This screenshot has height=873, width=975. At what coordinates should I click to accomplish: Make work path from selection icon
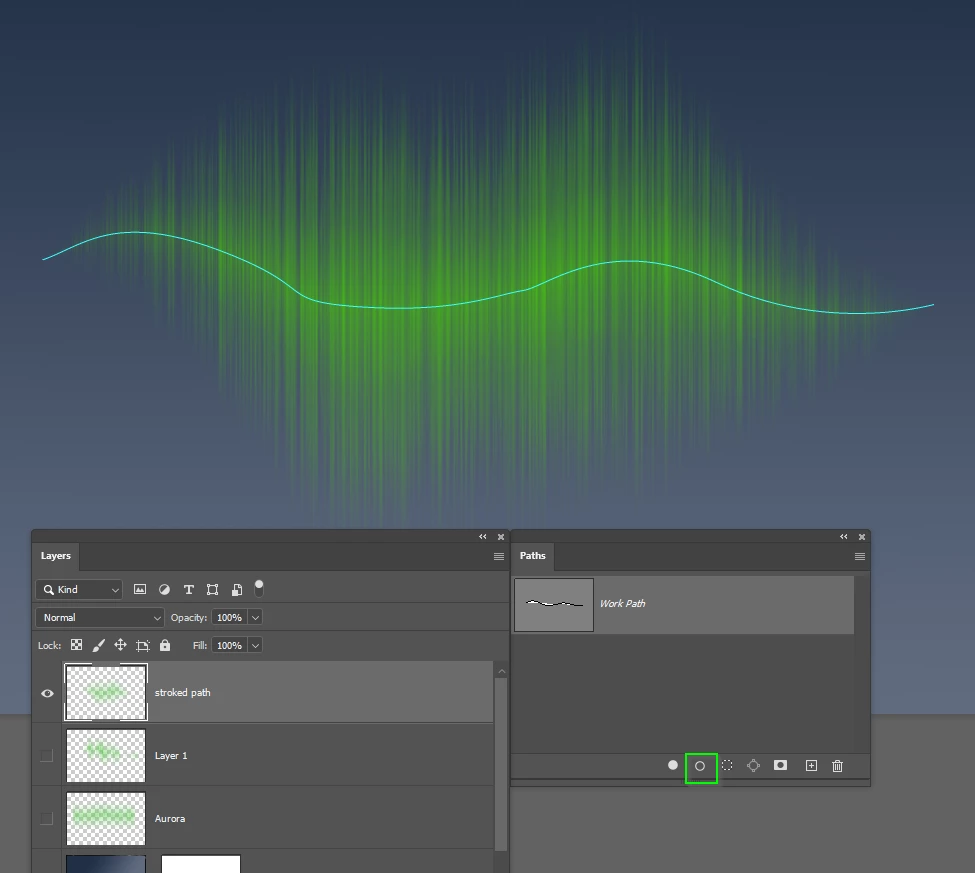click(754, 765)
